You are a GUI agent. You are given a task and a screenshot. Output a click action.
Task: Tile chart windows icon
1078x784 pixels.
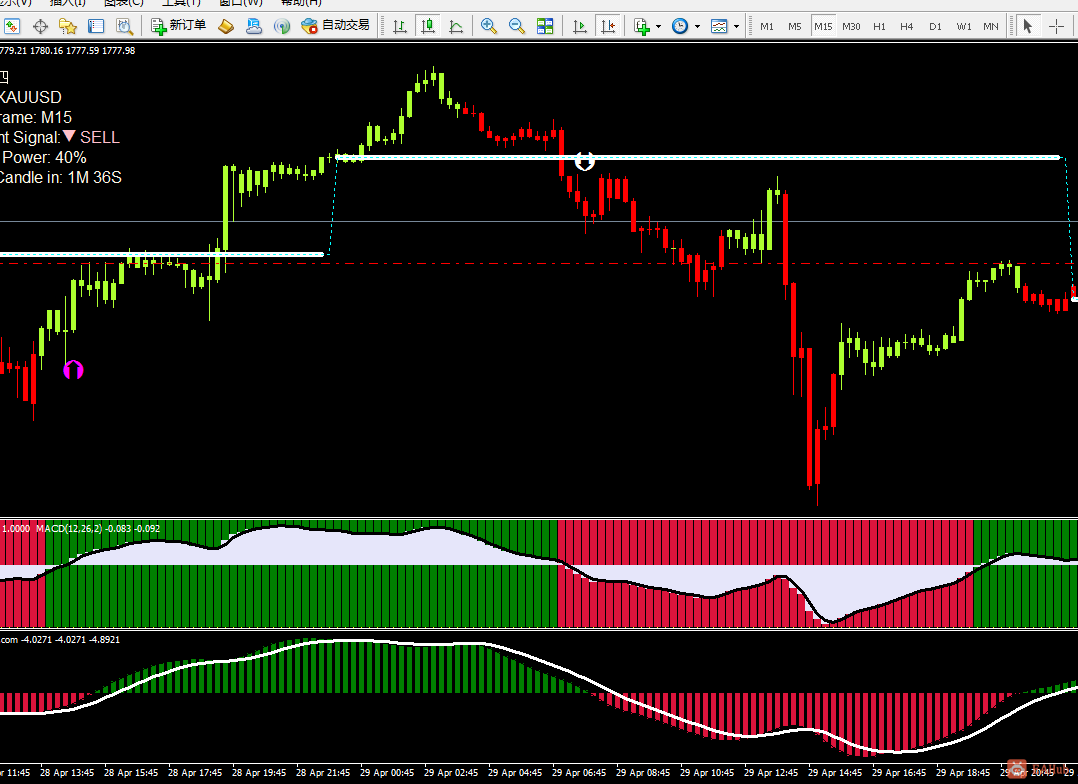(545, 26)
